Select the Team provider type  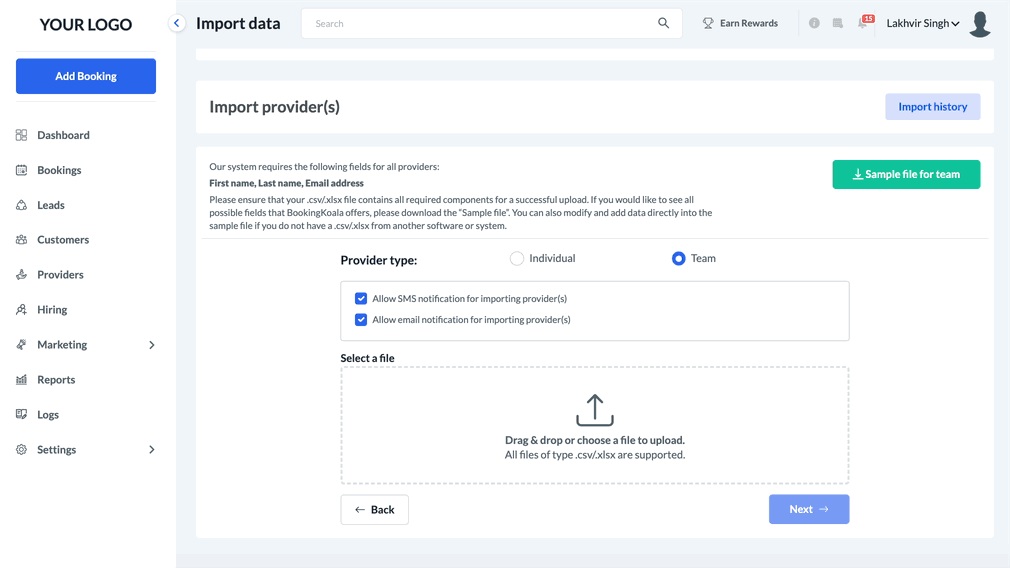(678, 259)
